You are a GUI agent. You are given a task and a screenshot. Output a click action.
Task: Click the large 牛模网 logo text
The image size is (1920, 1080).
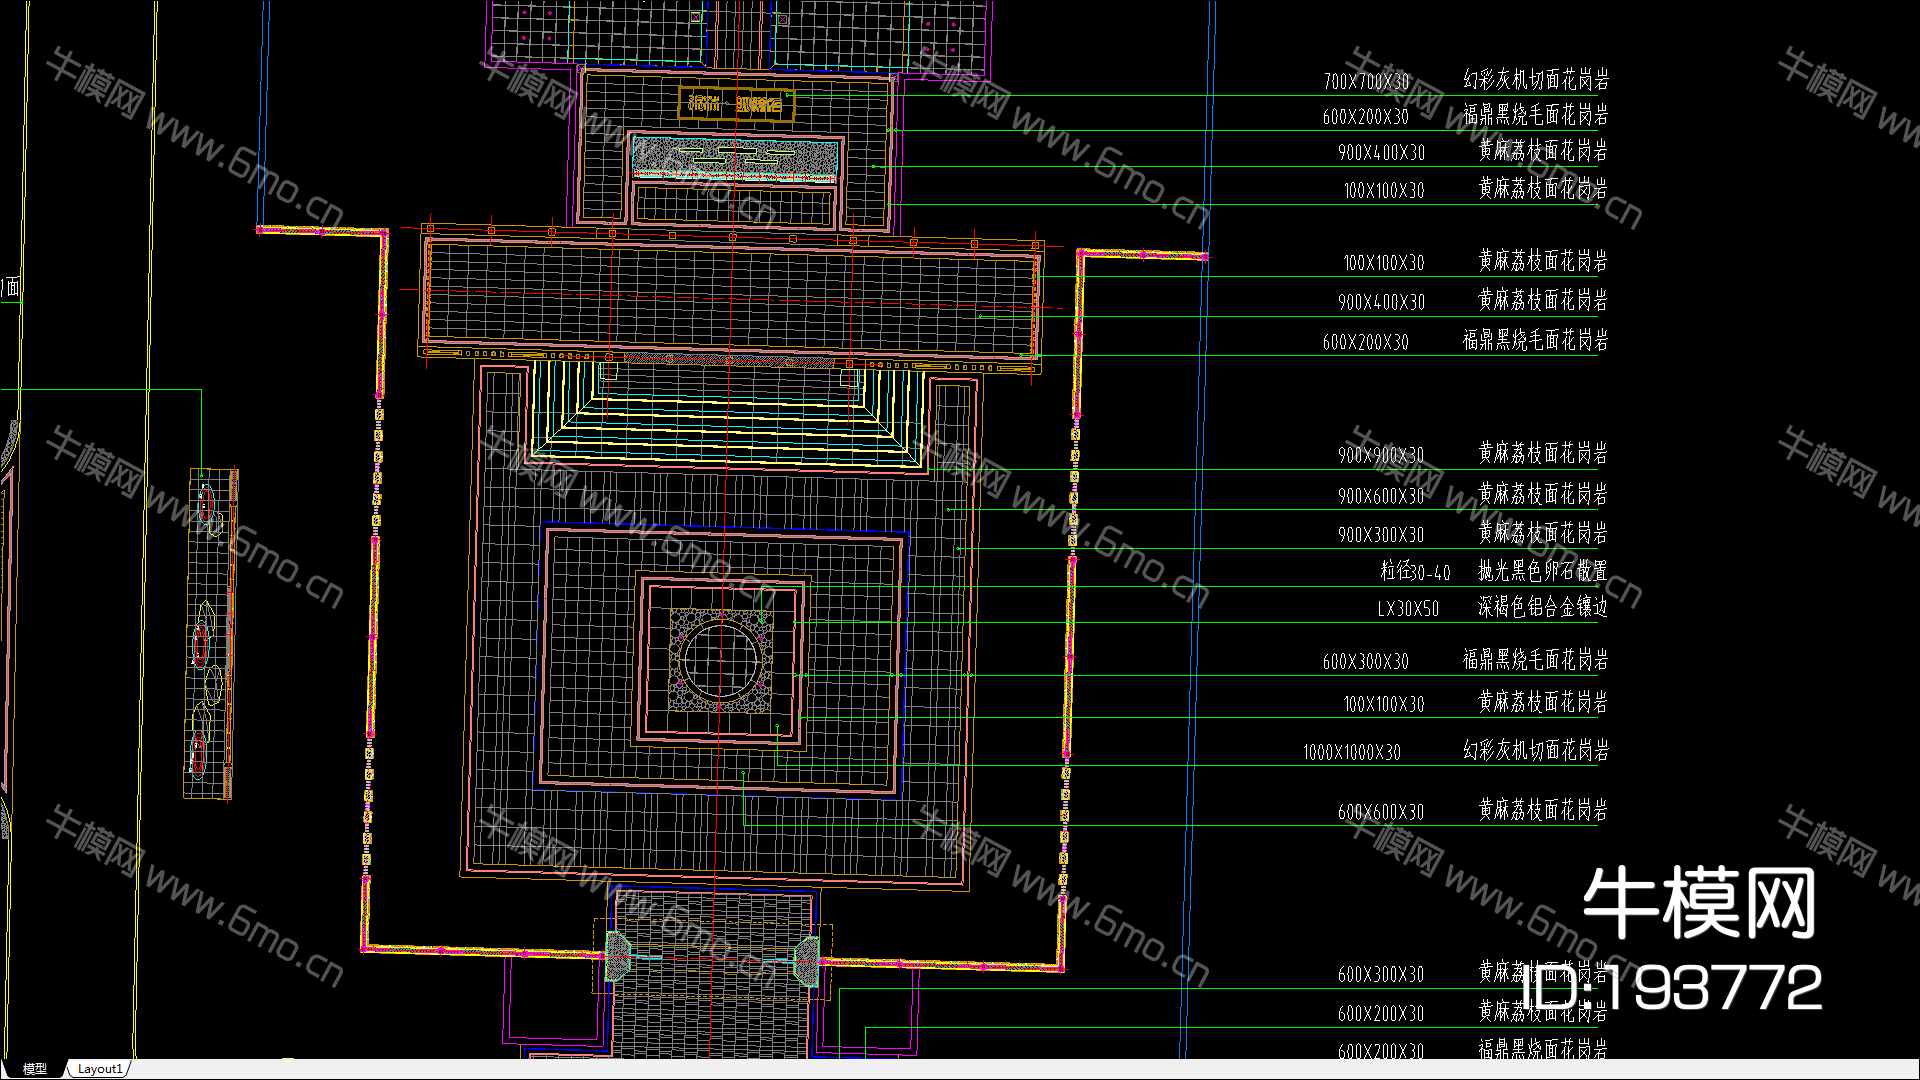point(1698,903)
